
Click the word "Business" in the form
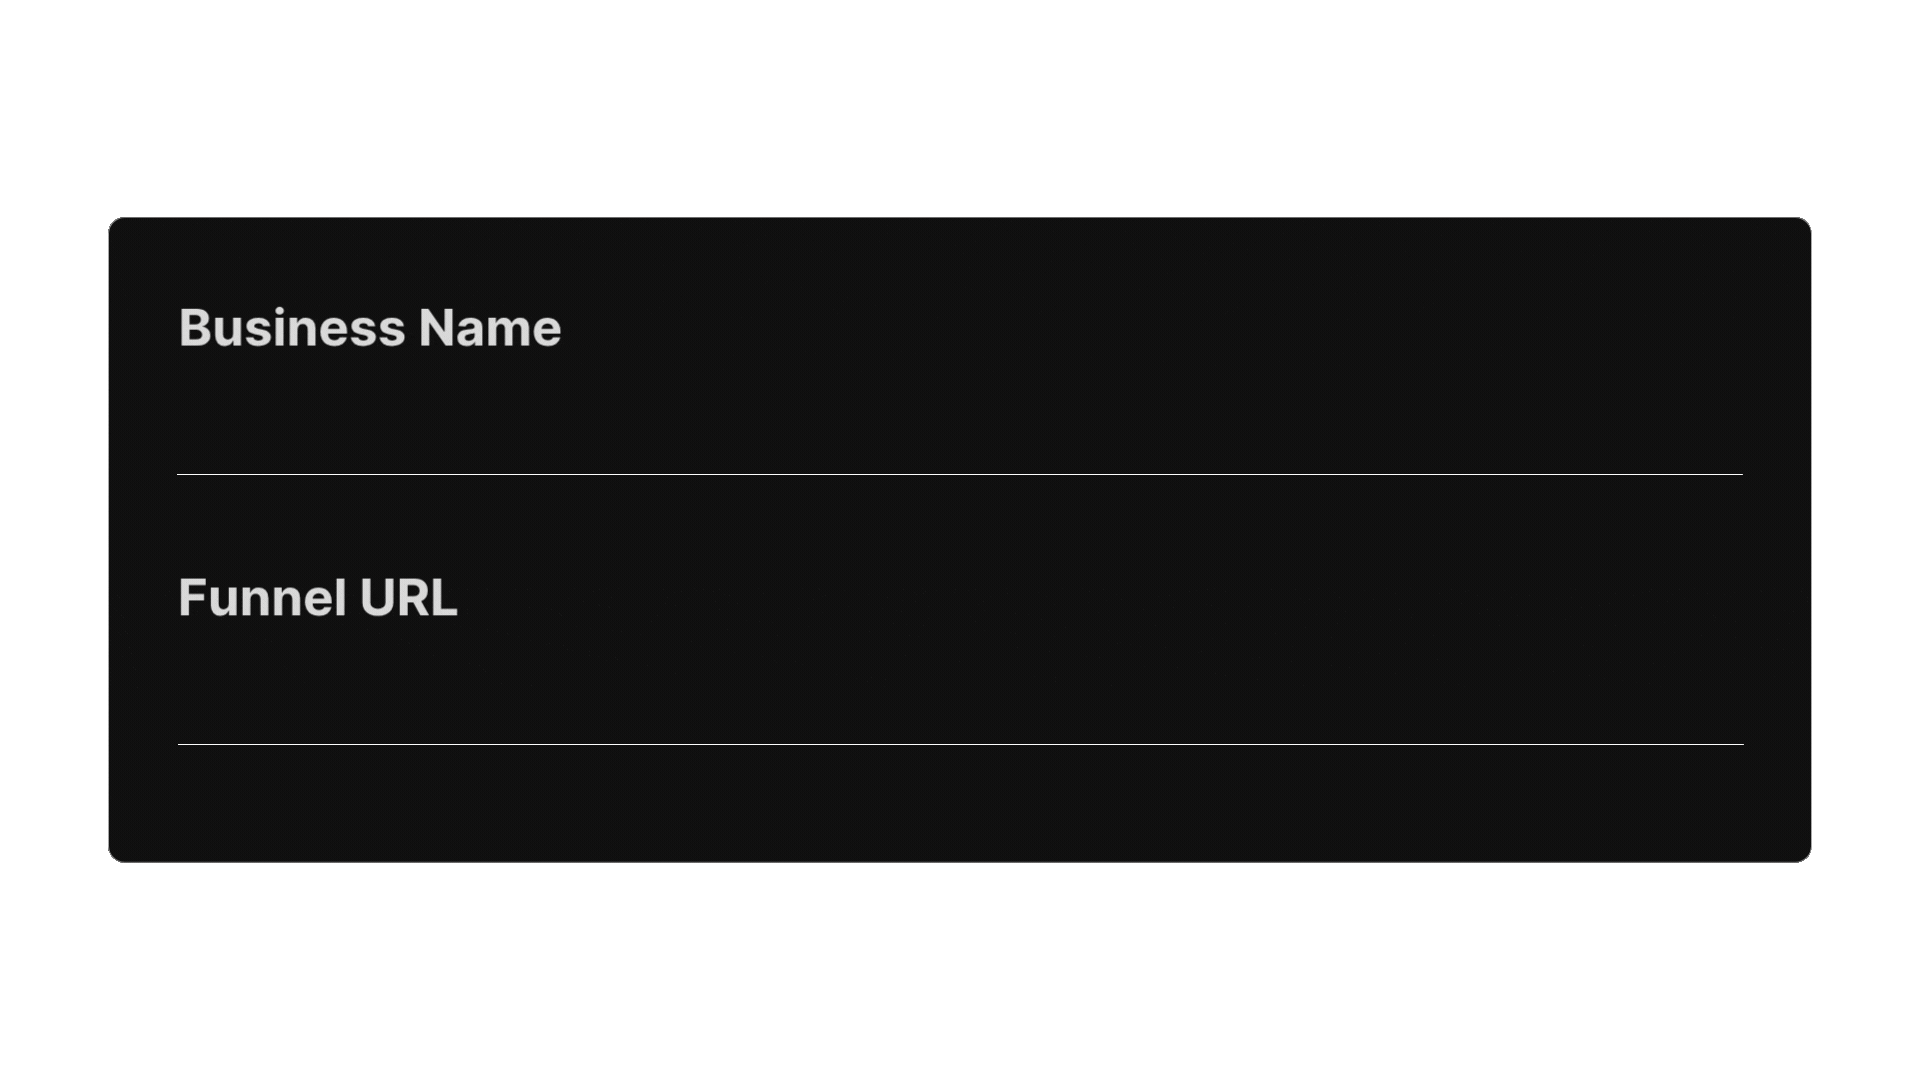click(292, 328)
